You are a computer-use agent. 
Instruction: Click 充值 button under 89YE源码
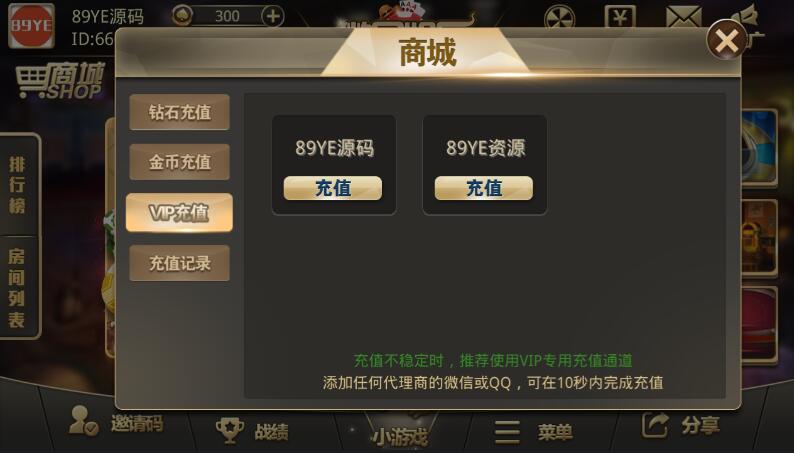click(333, 188)
